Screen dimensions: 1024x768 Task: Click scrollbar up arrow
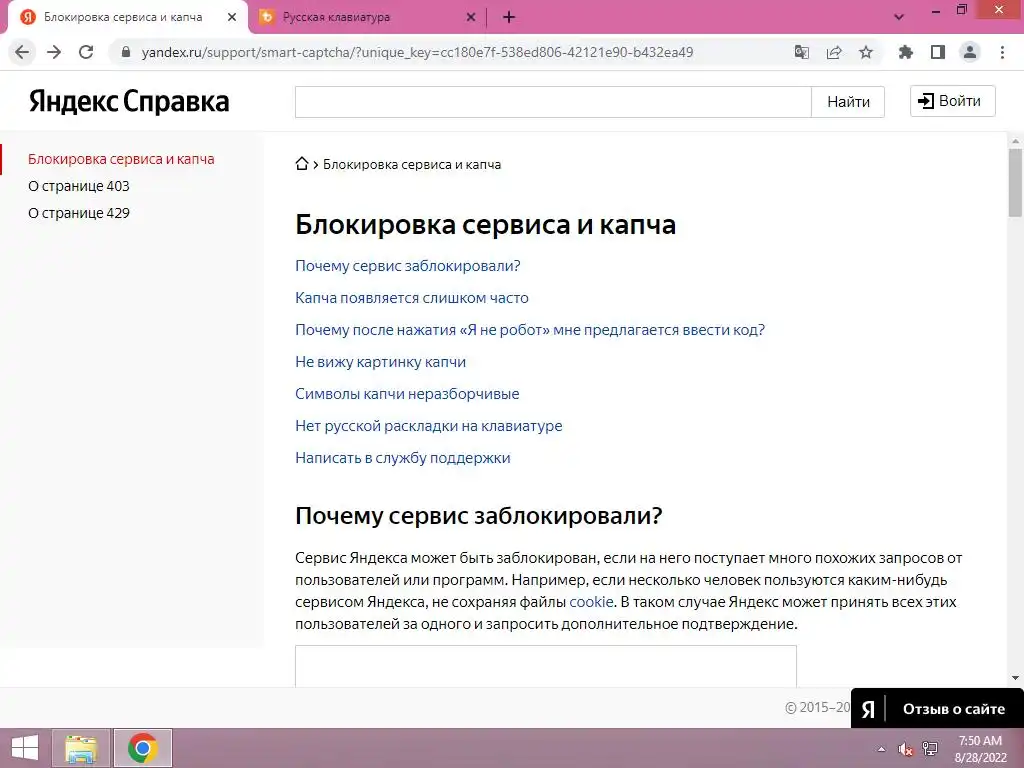coord(1015,140)
